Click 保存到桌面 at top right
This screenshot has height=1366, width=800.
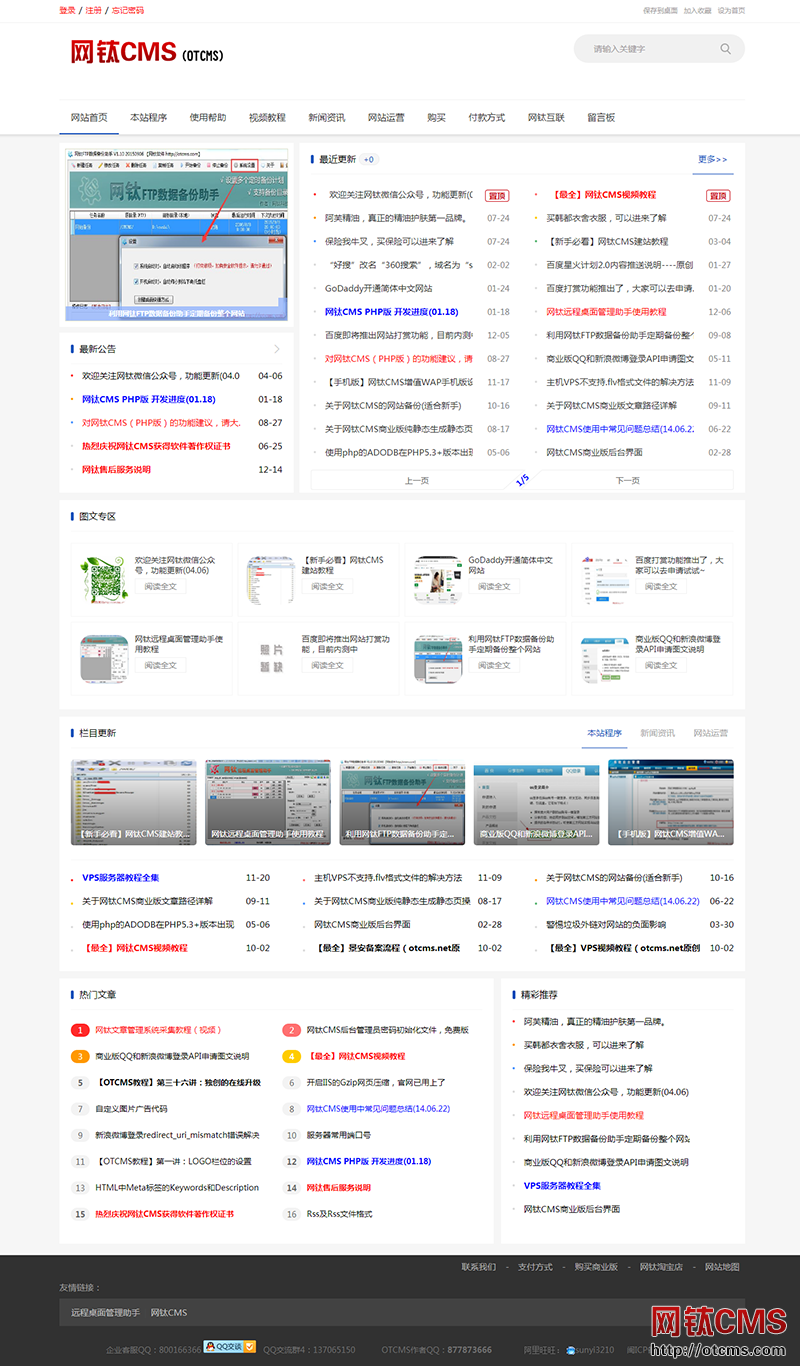661,10
